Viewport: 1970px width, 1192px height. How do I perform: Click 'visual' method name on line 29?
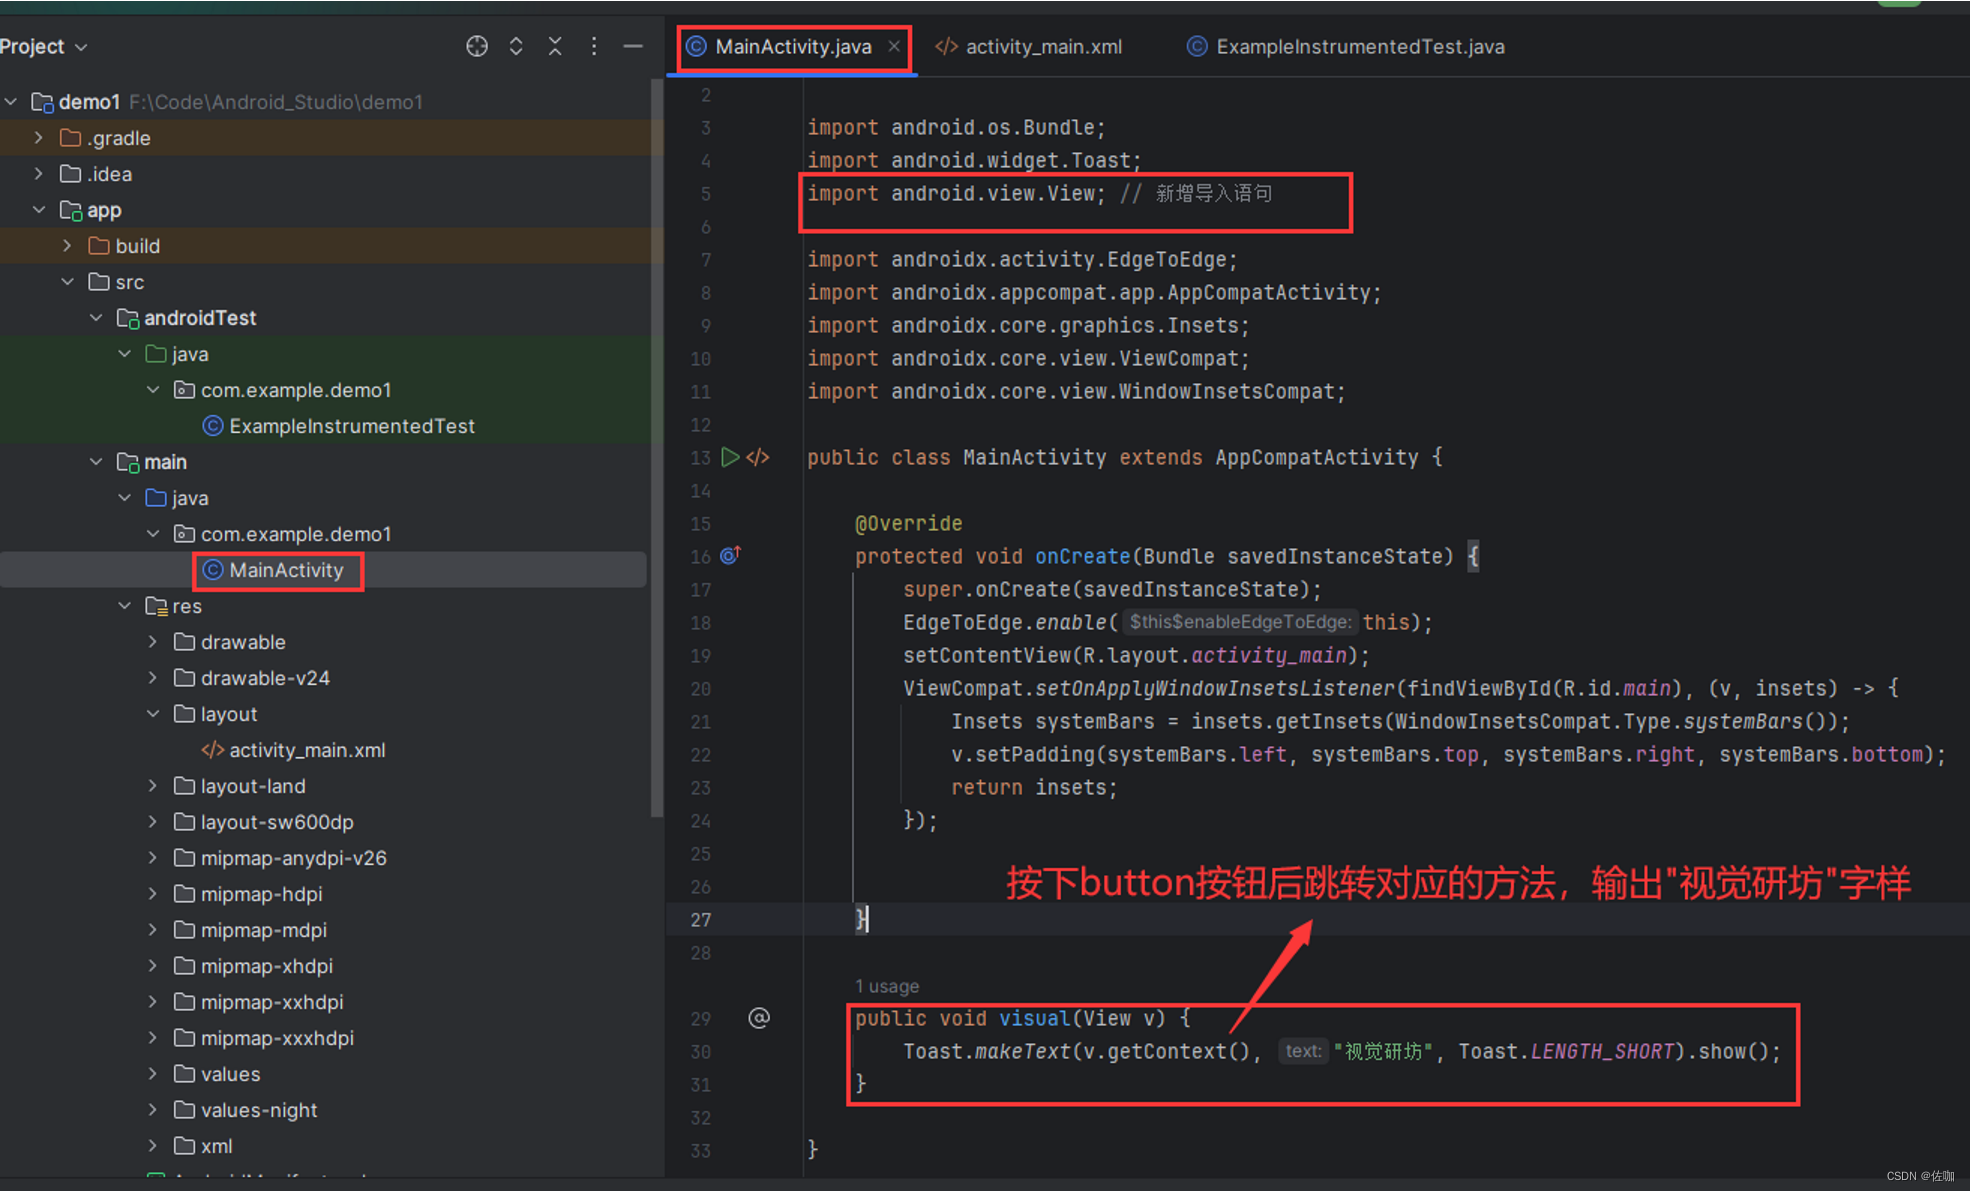pyautogui.click(x=1034, y=1018)
